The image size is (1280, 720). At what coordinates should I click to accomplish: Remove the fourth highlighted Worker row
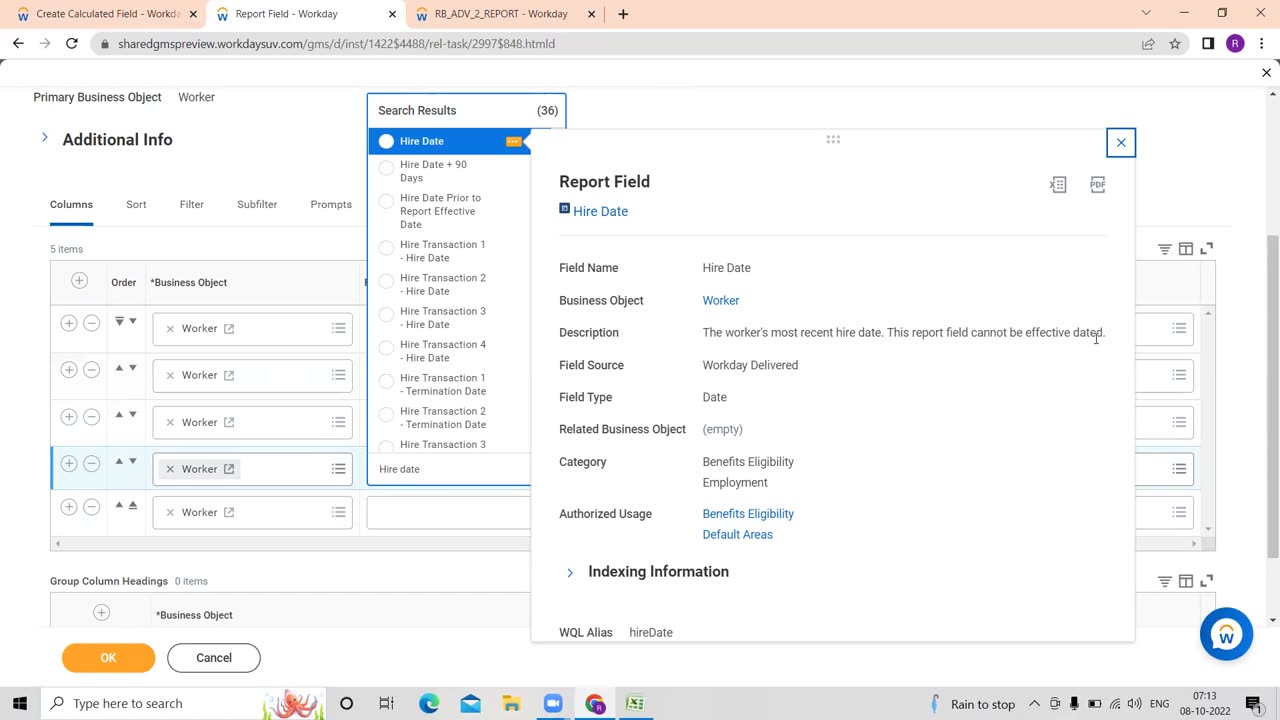tap(91, 464)
